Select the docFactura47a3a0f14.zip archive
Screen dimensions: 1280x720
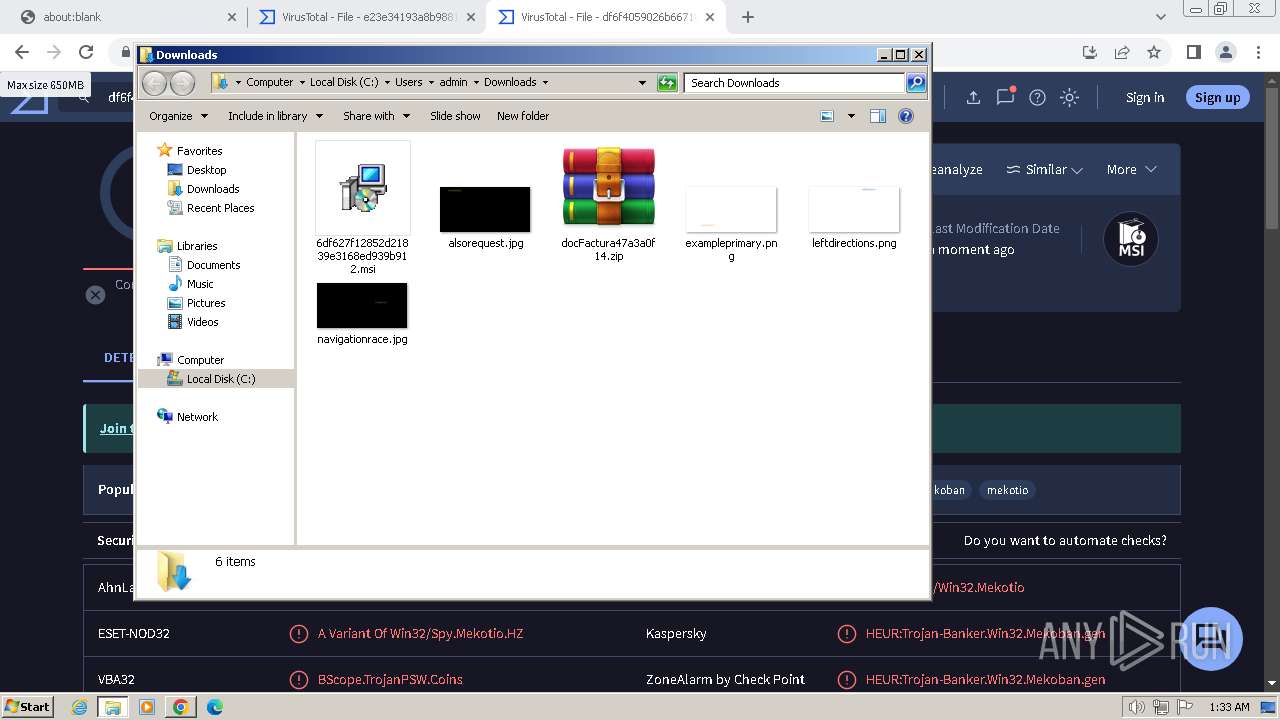coord(608,202)
